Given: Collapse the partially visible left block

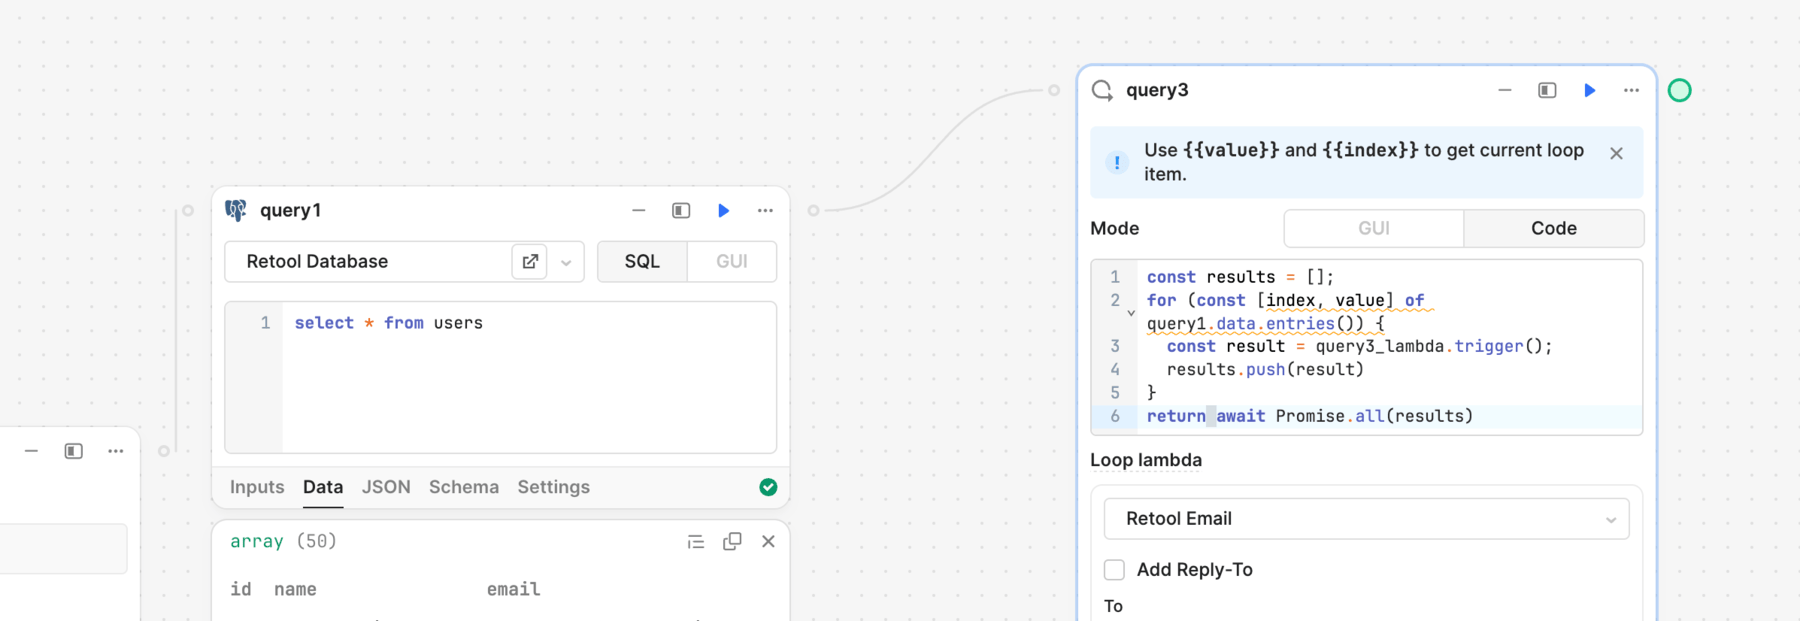Looking at the screenshot, I should click(x=32, y=451).
